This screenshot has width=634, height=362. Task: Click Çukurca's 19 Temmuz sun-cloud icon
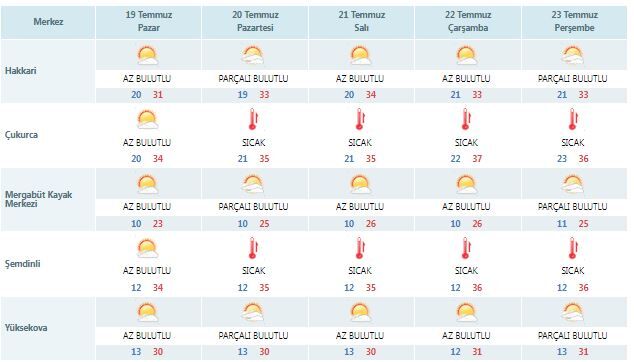[x=148, y=120]
